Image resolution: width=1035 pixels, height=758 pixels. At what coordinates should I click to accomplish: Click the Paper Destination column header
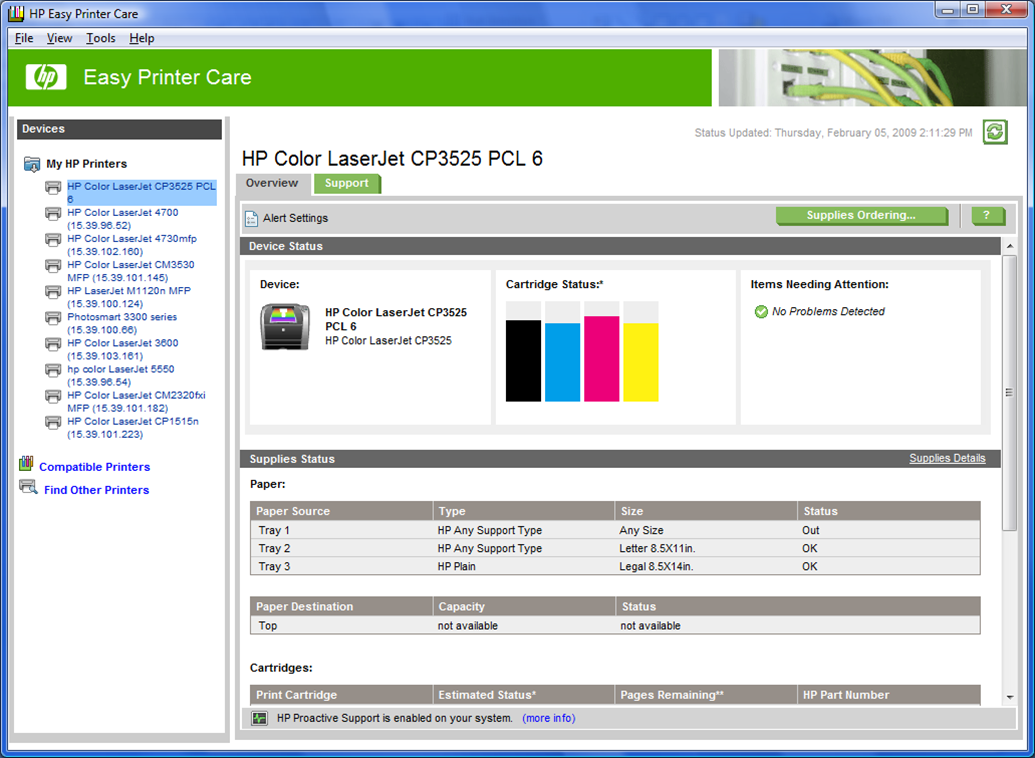pos(342,606)
